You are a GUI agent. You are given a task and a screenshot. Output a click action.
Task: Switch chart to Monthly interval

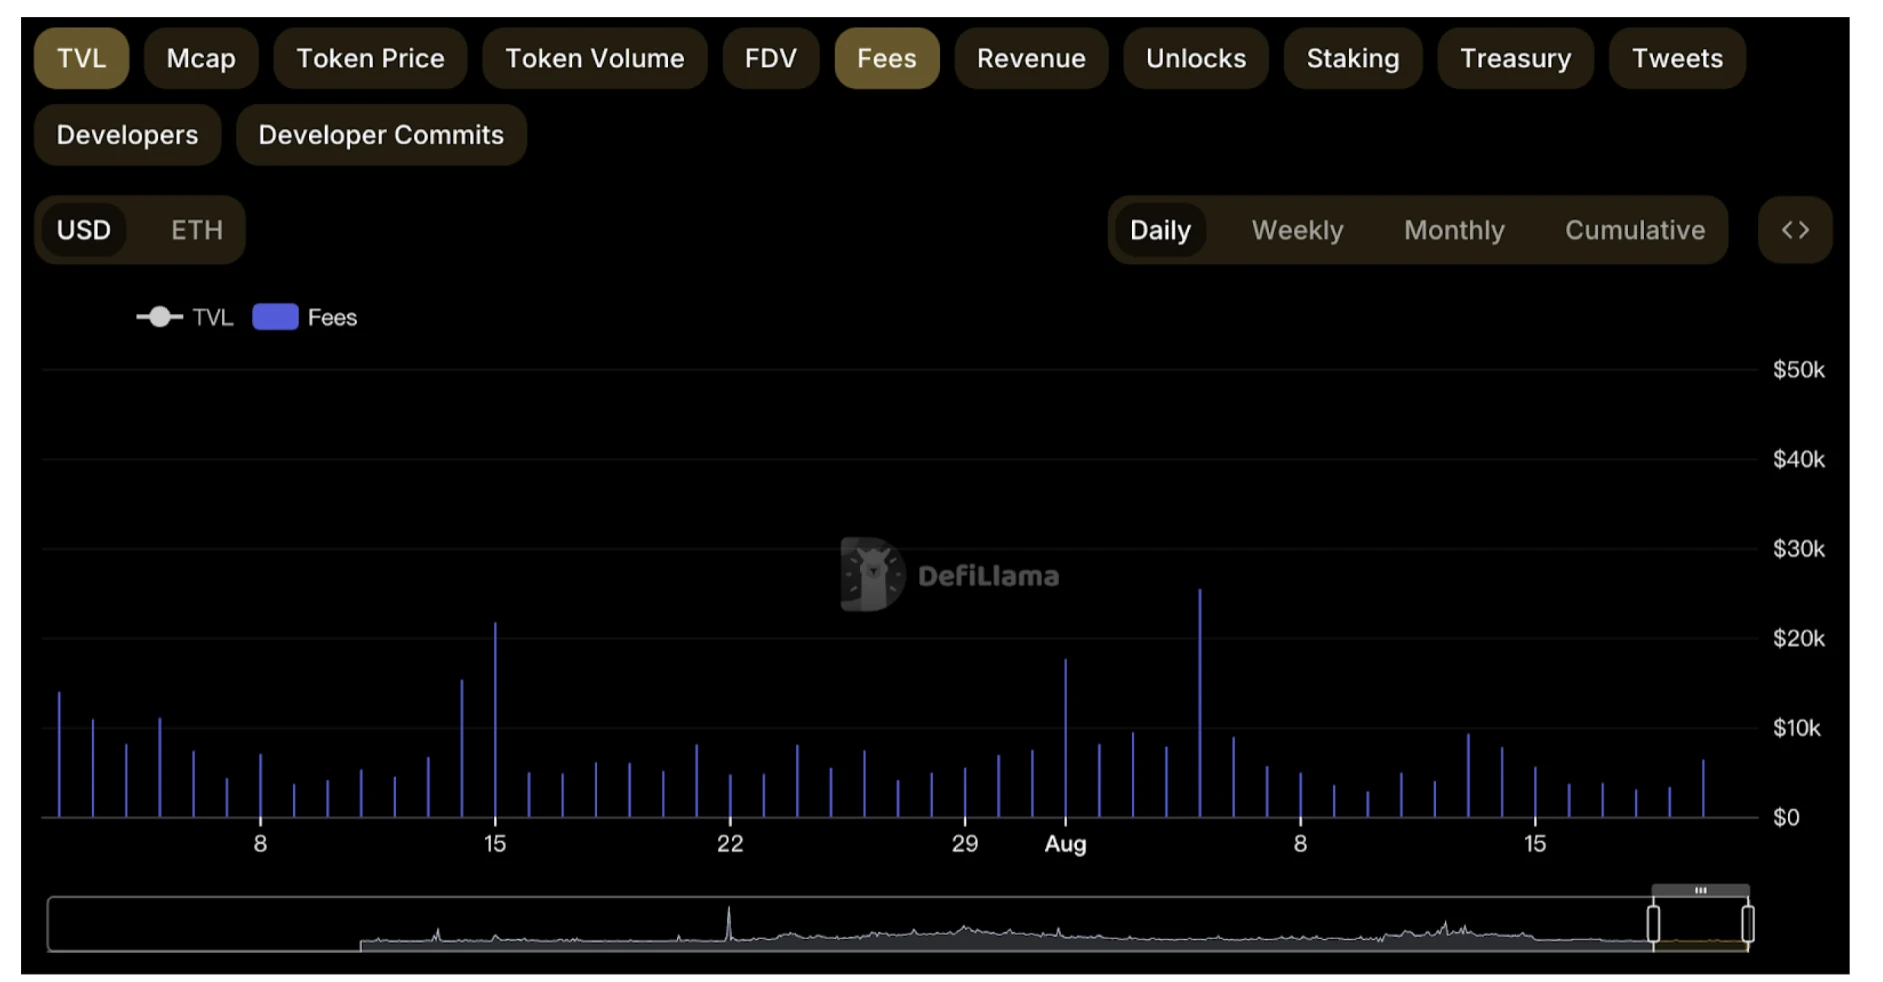pos(1453,230)
